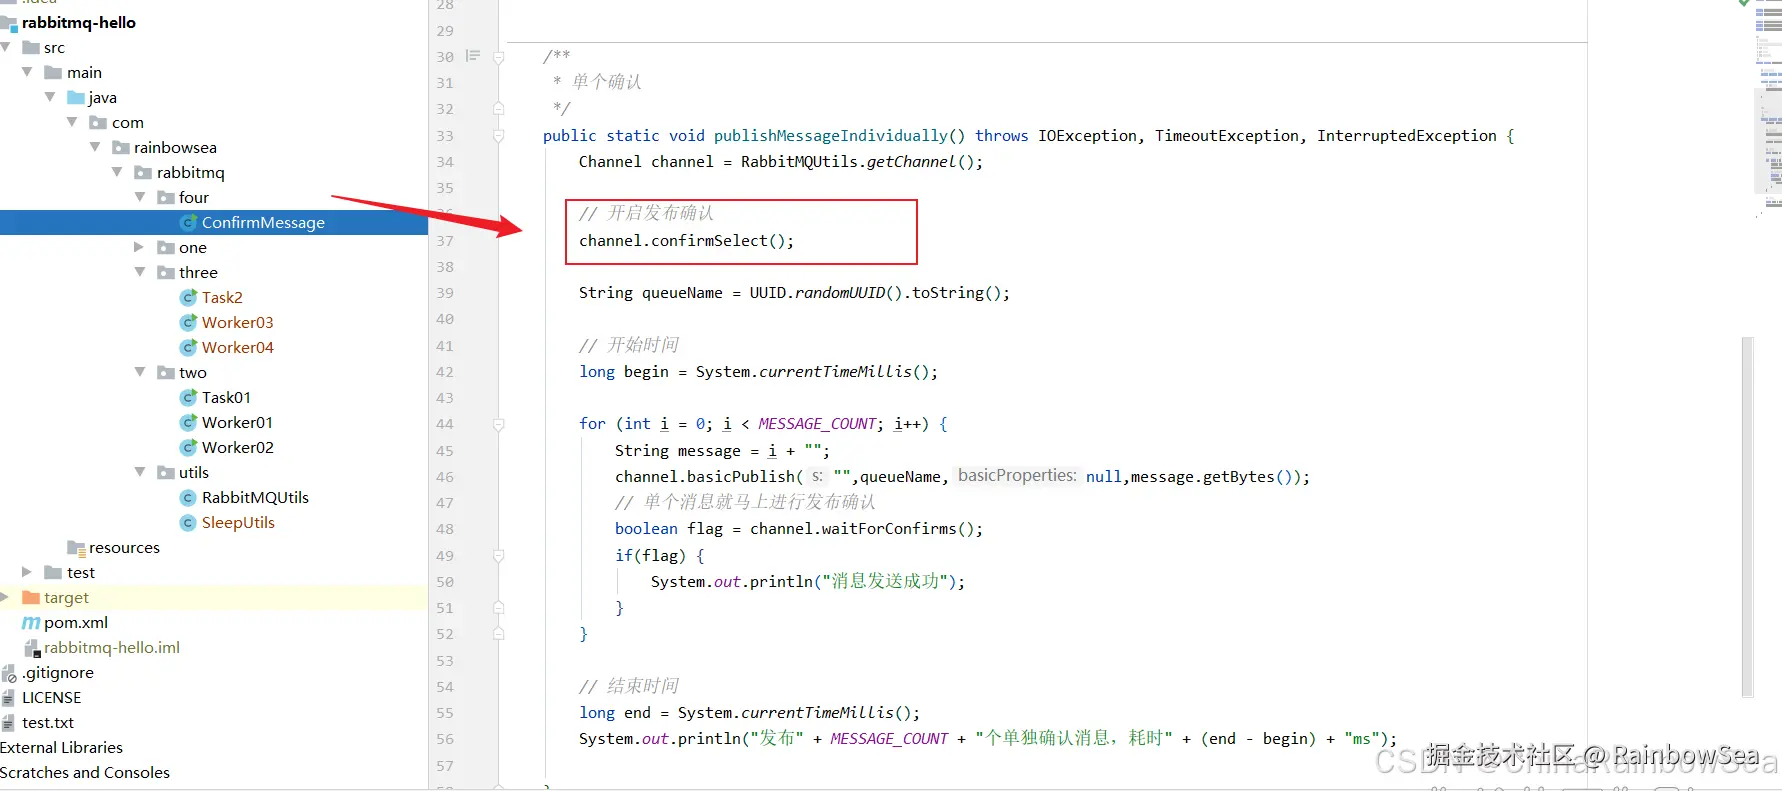The width and height of the screenshot is (1782, 791).
Task: Click the Worker01 class icon
Action: 188,422
